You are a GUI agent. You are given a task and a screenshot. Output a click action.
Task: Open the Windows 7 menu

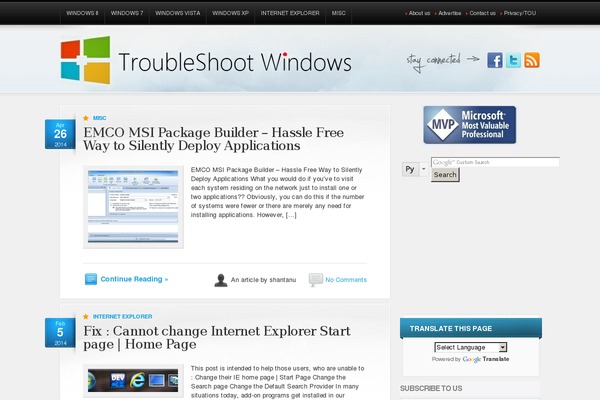click(127, 13)
